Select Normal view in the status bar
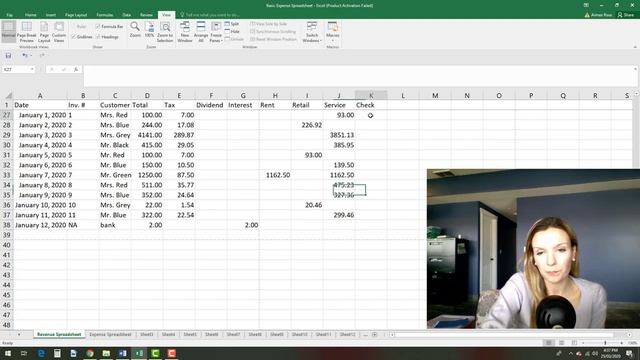 549,343
